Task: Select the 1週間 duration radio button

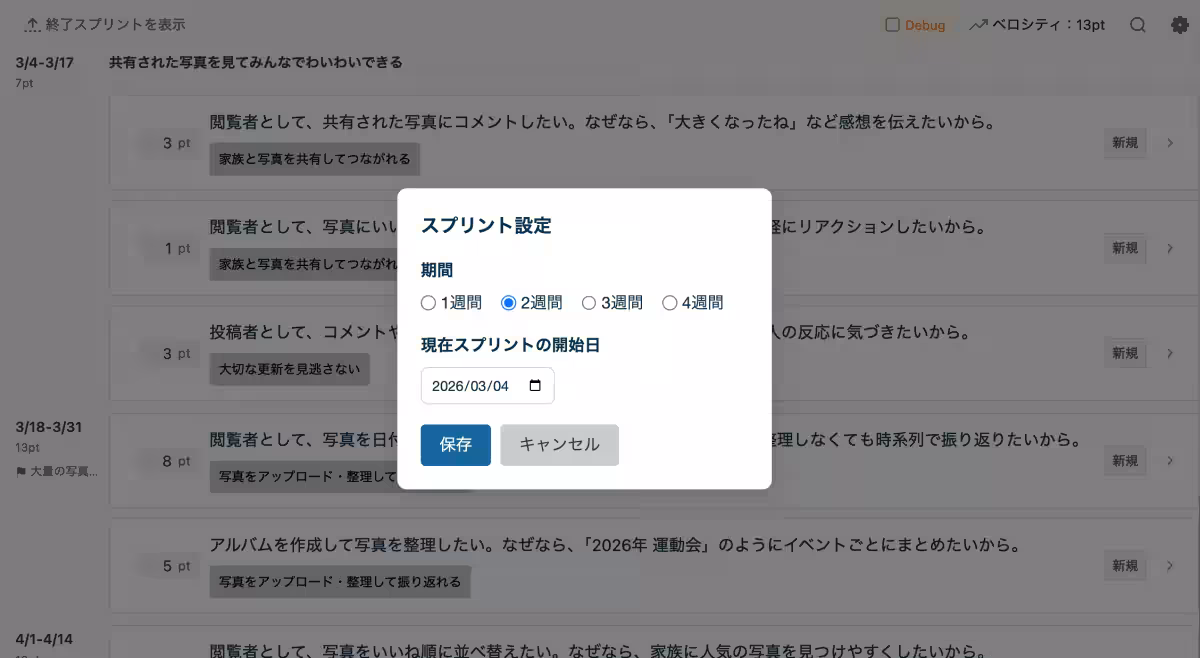Action: [x=428, y=303]
